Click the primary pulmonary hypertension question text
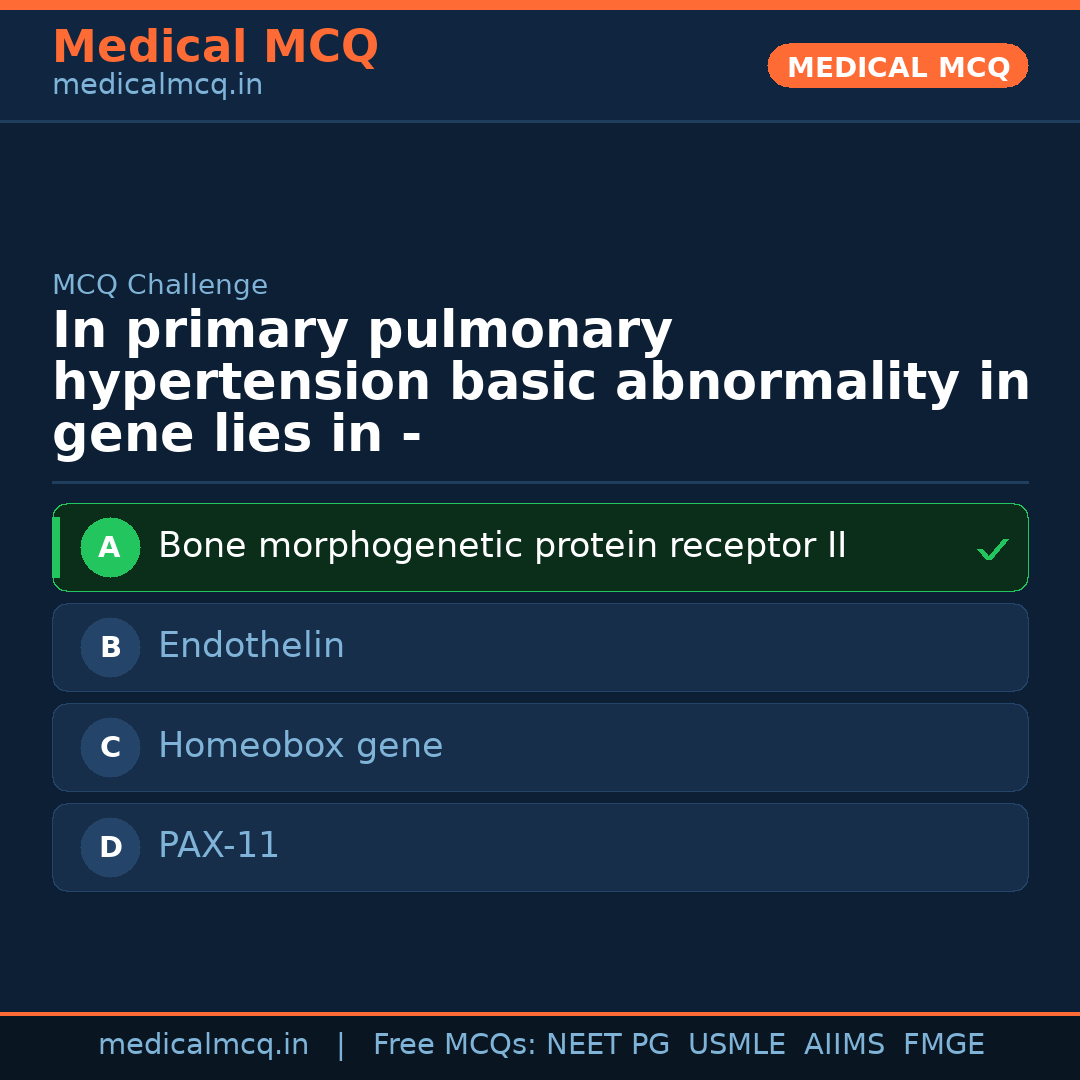The height and width of the screenshot is (1080, 1080). (540, 383)
